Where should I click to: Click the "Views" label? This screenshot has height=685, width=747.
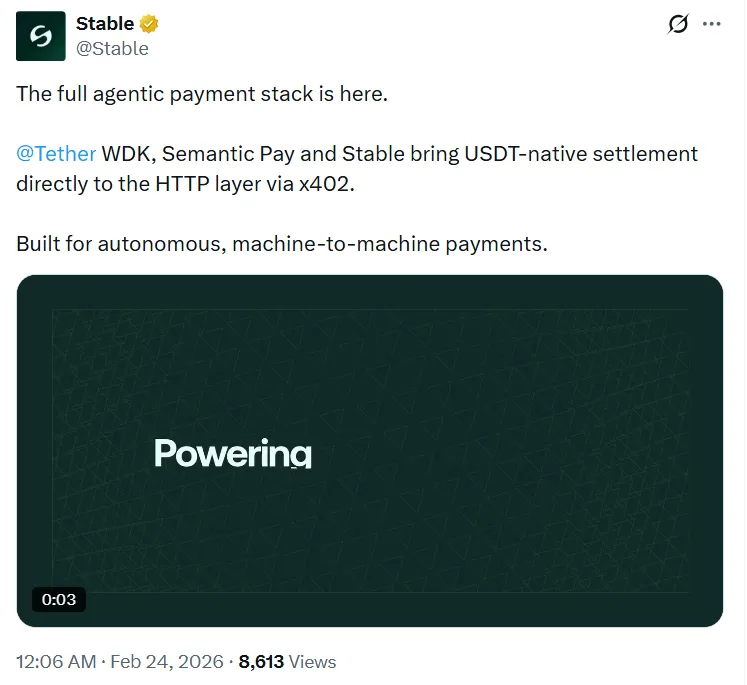[x=312, y=662]
